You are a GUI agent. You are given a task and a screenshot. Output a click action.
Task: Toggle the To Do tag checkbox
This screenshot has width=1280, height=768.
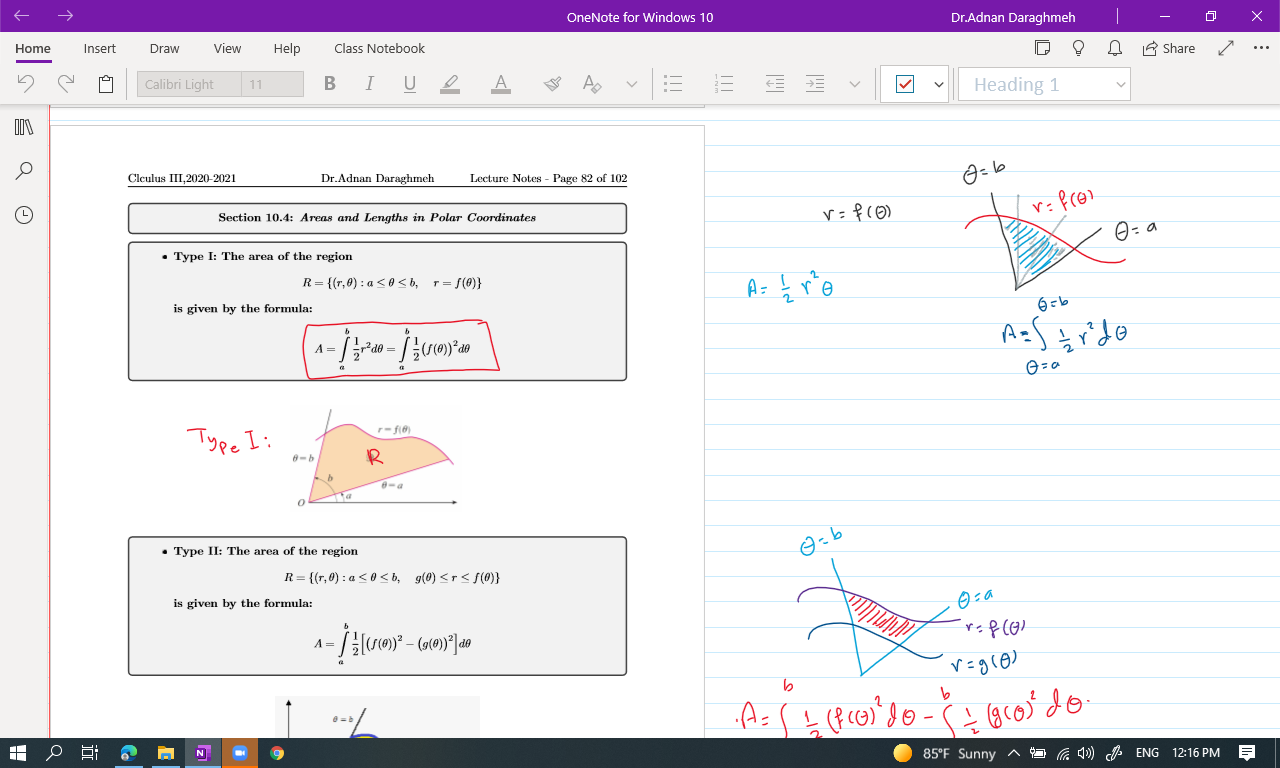pyautogui.click(x=905, y=85)
